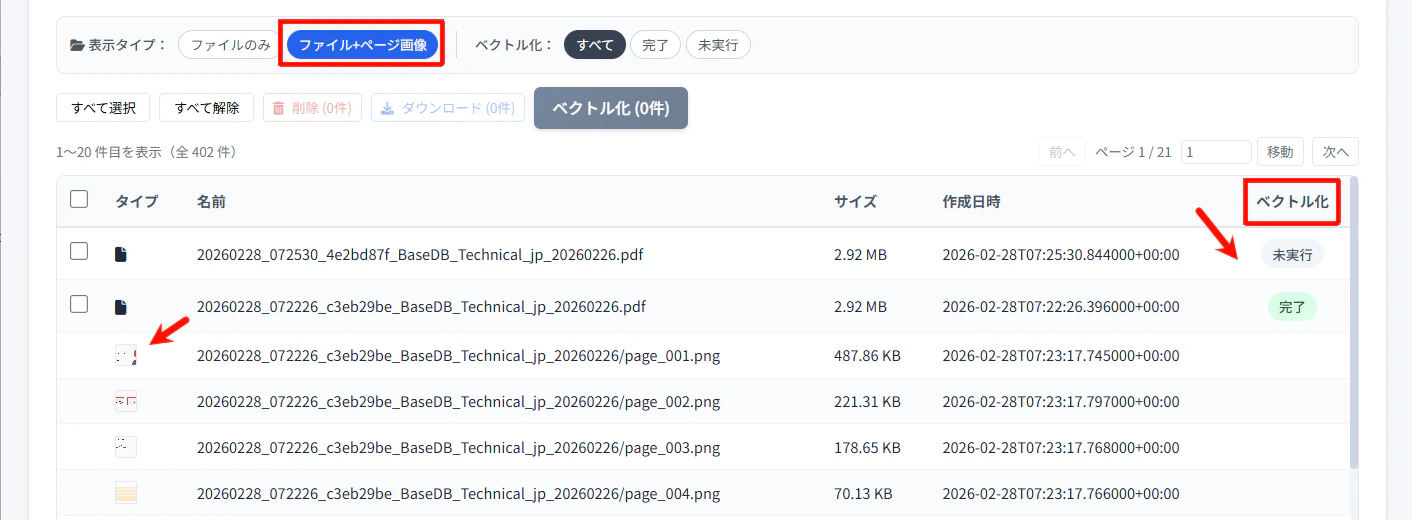Screen dimensions: 1412x520
Task: Filter vectorization by すべて
Action: 595,45
